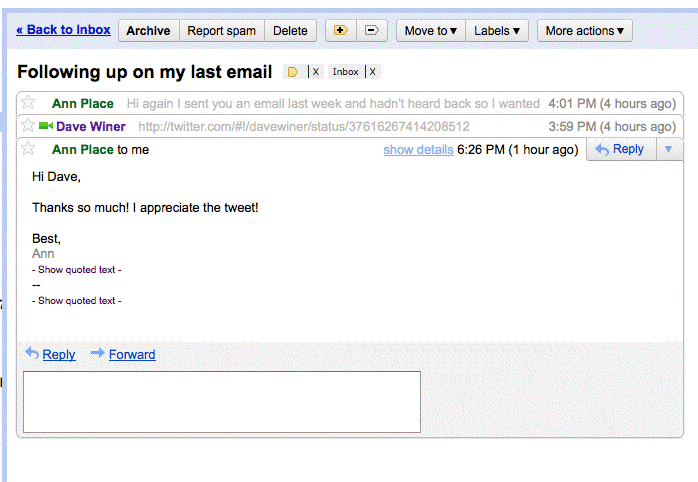Click the Archive button
698x482 pixels.
148,30
